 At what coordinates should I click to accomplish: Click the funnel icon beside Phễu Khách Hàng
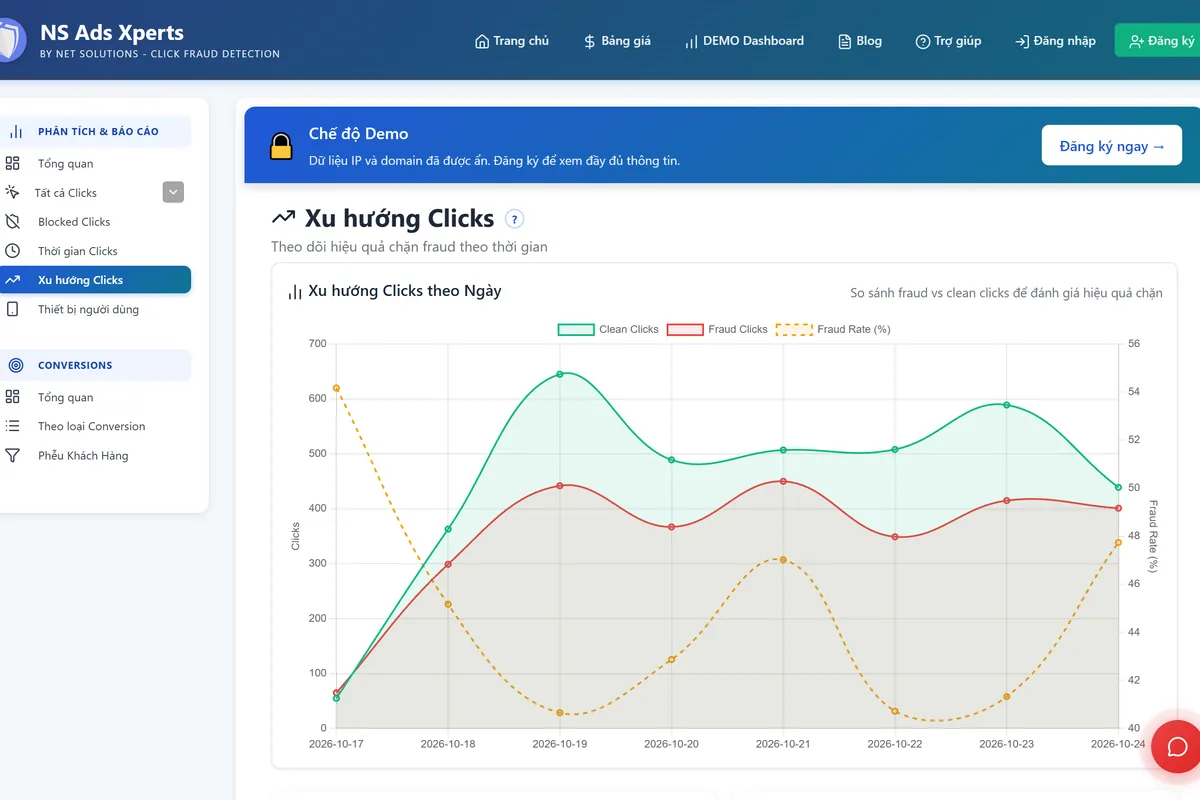12,455
